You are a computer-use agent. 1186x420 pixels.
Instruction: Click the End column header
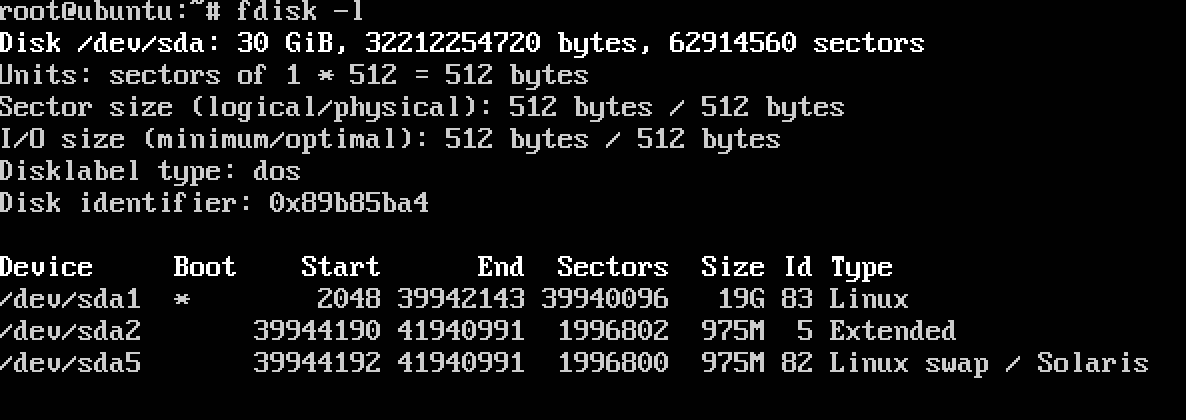(501, 266)
